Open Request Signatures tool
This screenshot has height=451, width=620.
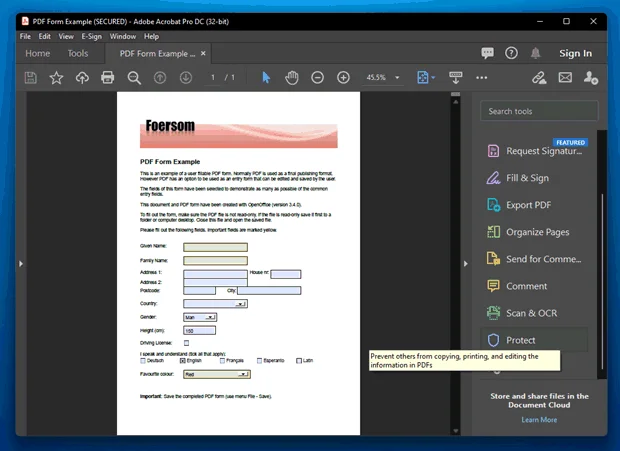534,151
